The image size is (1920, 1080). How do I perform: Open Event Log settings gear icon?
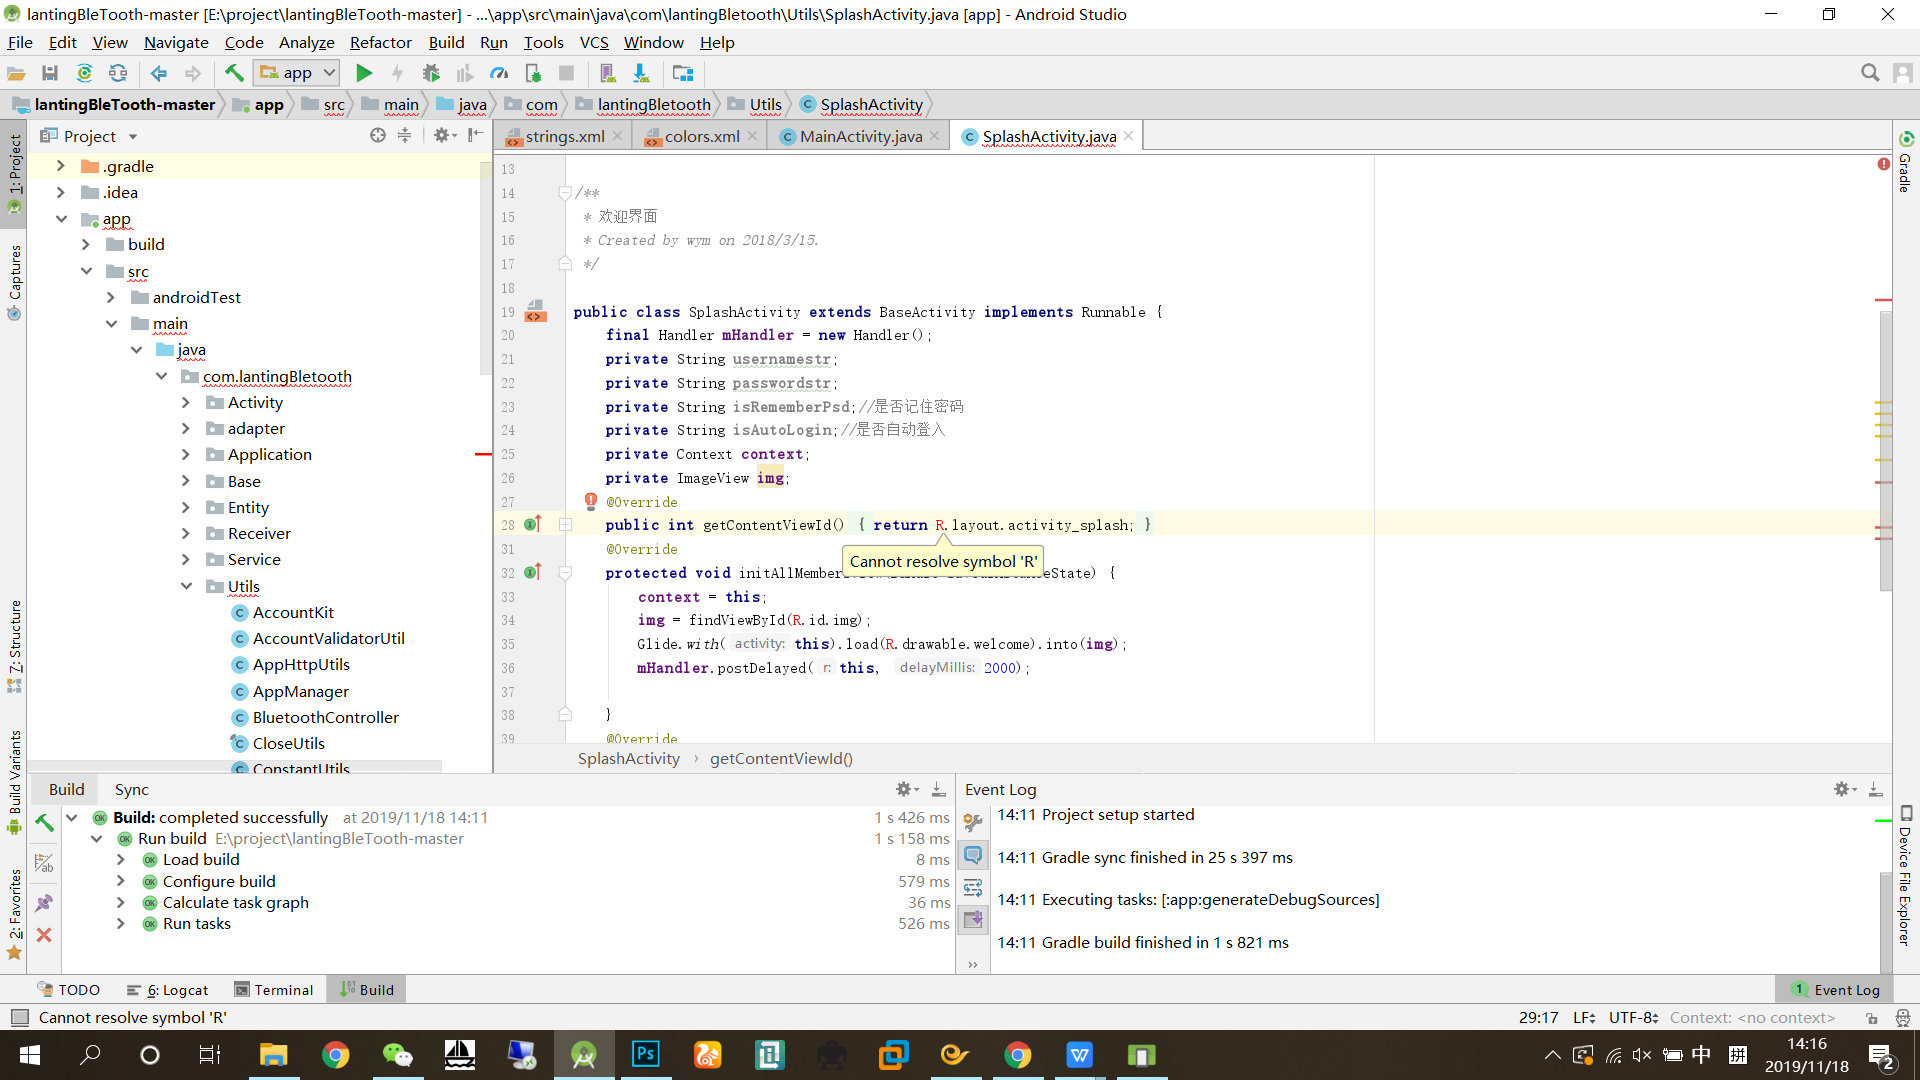(x=1843, y=789)
